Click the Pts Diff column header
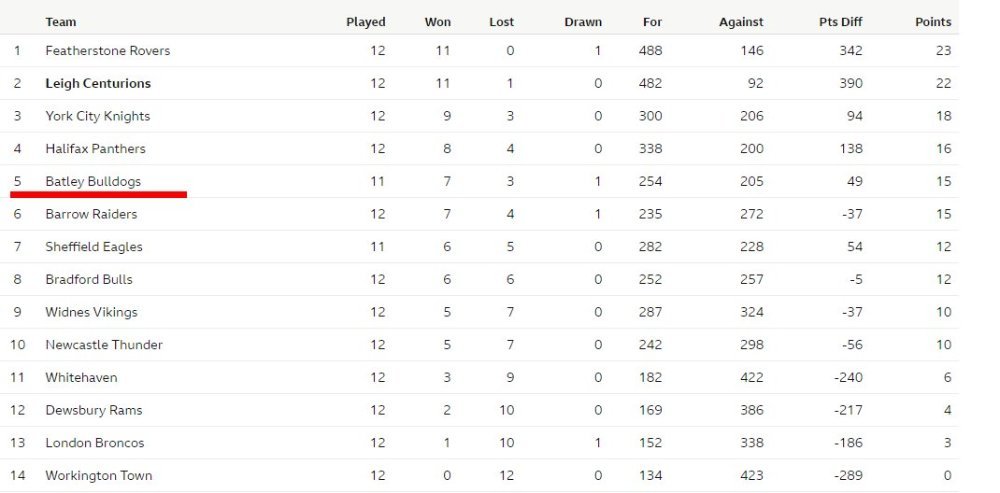This screenshot has height=493, width=1000. [x=841, y=22]
